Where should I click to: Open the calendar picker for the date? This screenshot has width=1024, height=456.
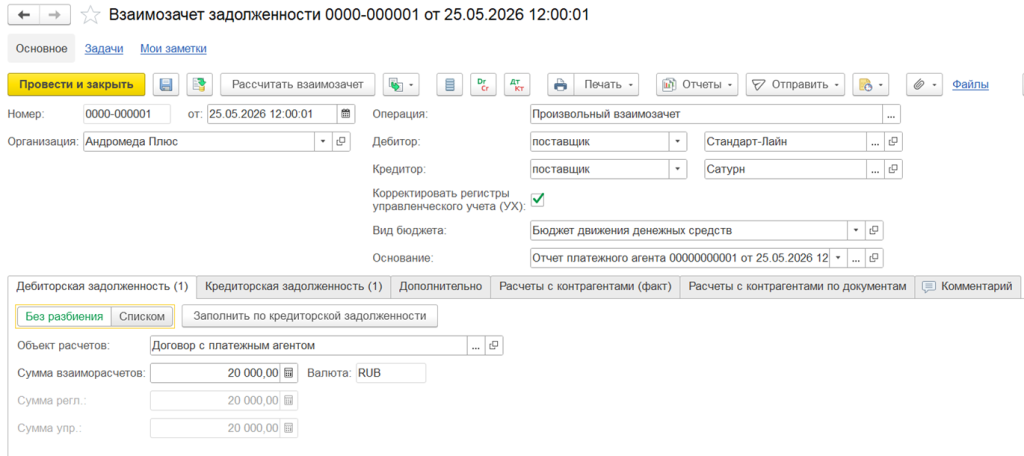(x=346, y=114)
